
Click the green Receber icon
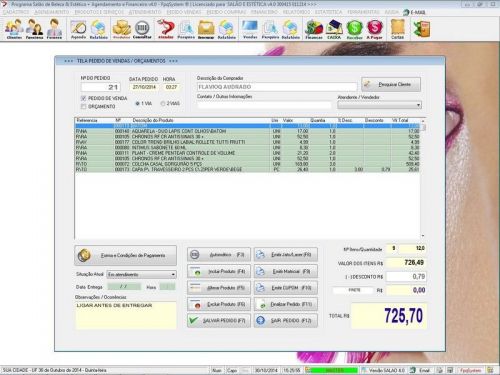click(x=354, y=29)
